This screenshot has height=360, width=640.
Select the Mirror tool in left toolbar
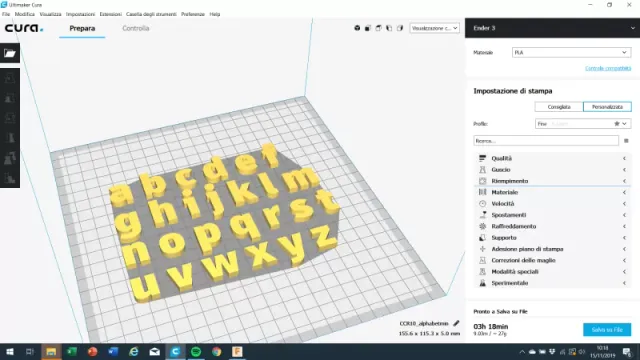(10, 138)
